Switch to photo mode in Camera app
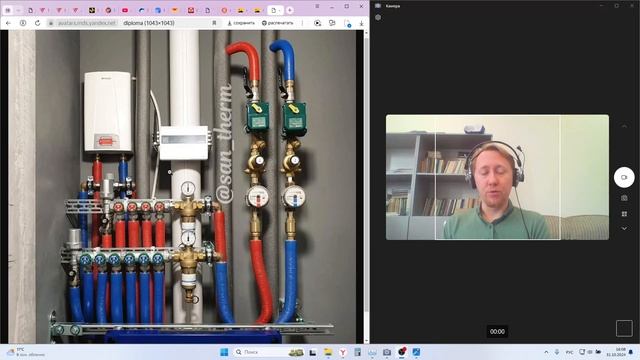Image resolution: width=640 pixels, height=360 pixels. pos(624,198)
